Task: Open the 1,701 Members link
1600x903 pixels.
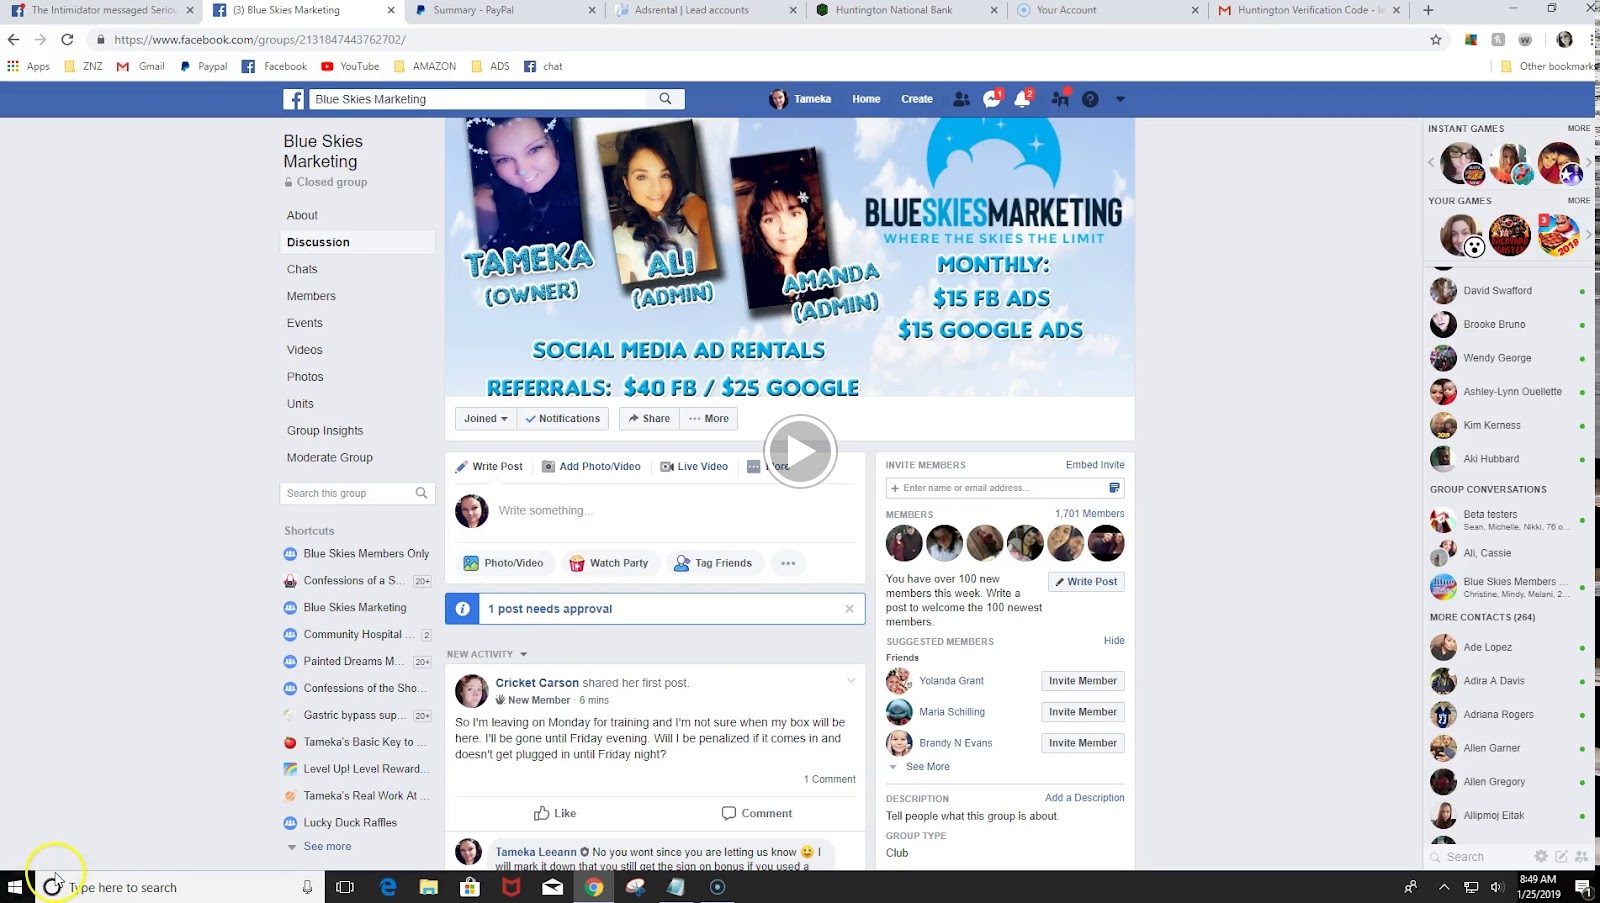Action: 1090,514
